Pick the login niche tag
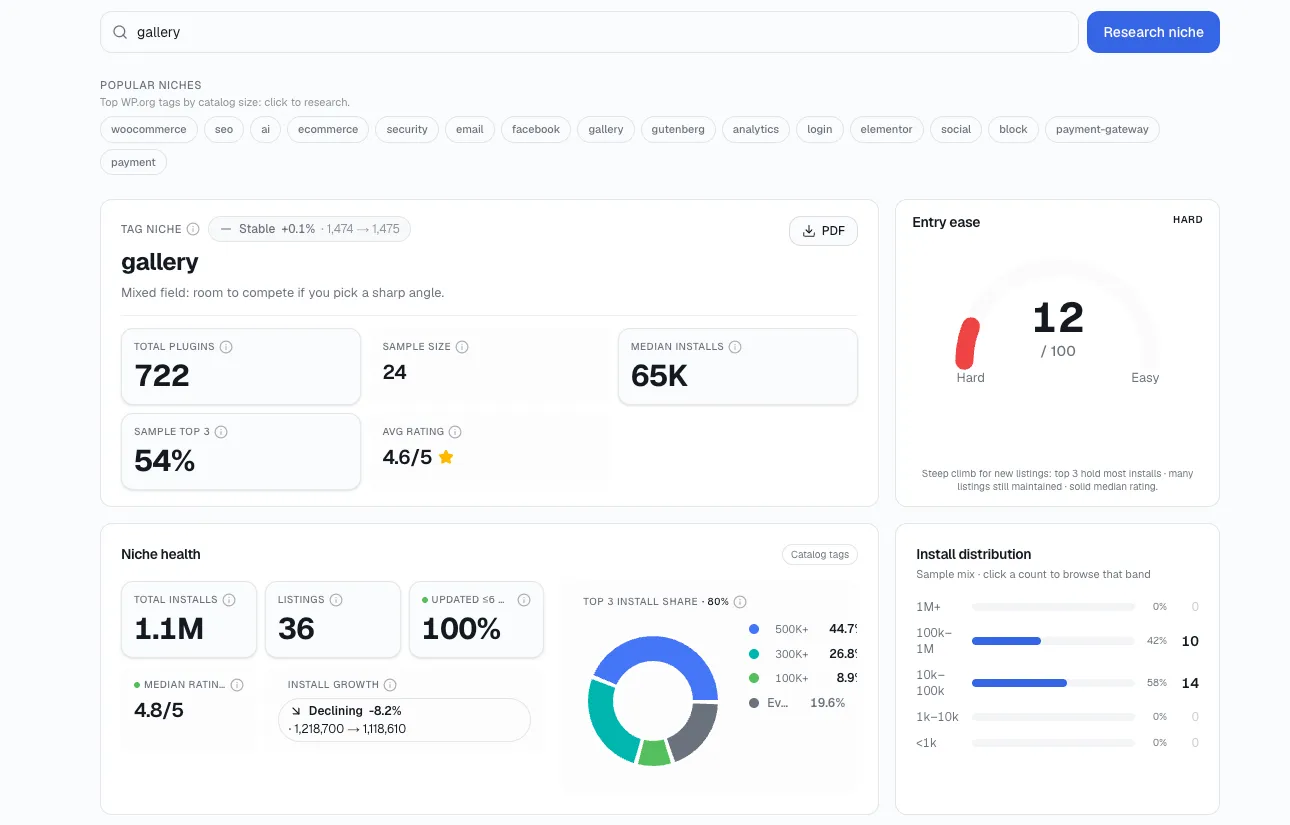This screenshot has width=1290, height=825. [x=820, y=129]
